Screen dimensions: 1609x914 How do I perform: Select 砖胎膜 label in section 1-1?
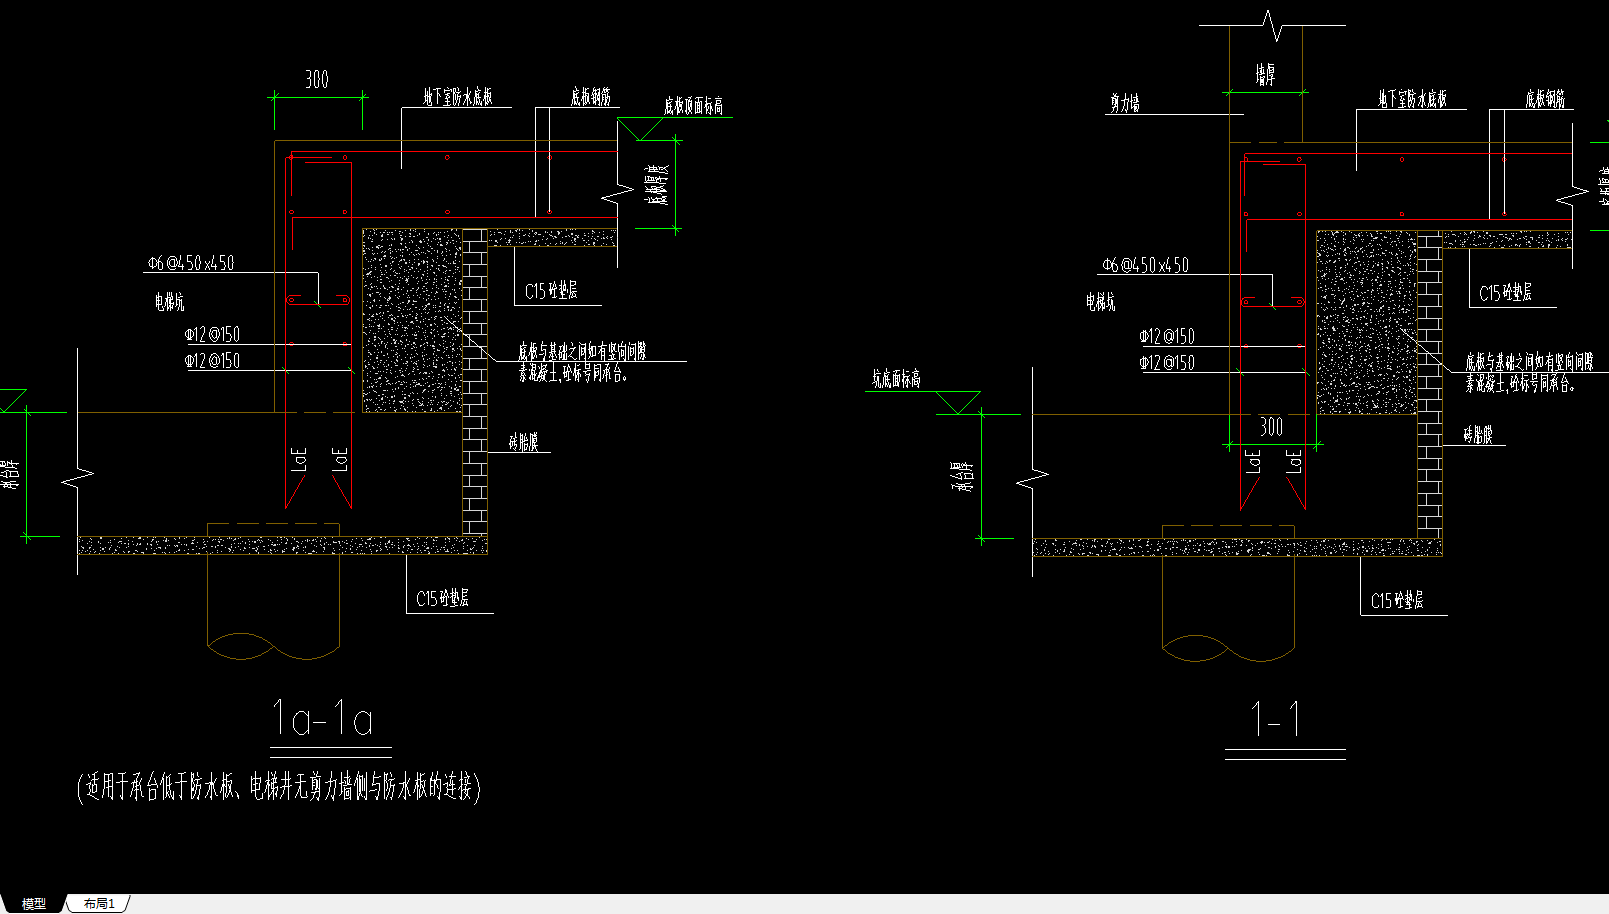[x=1478, y=435]
